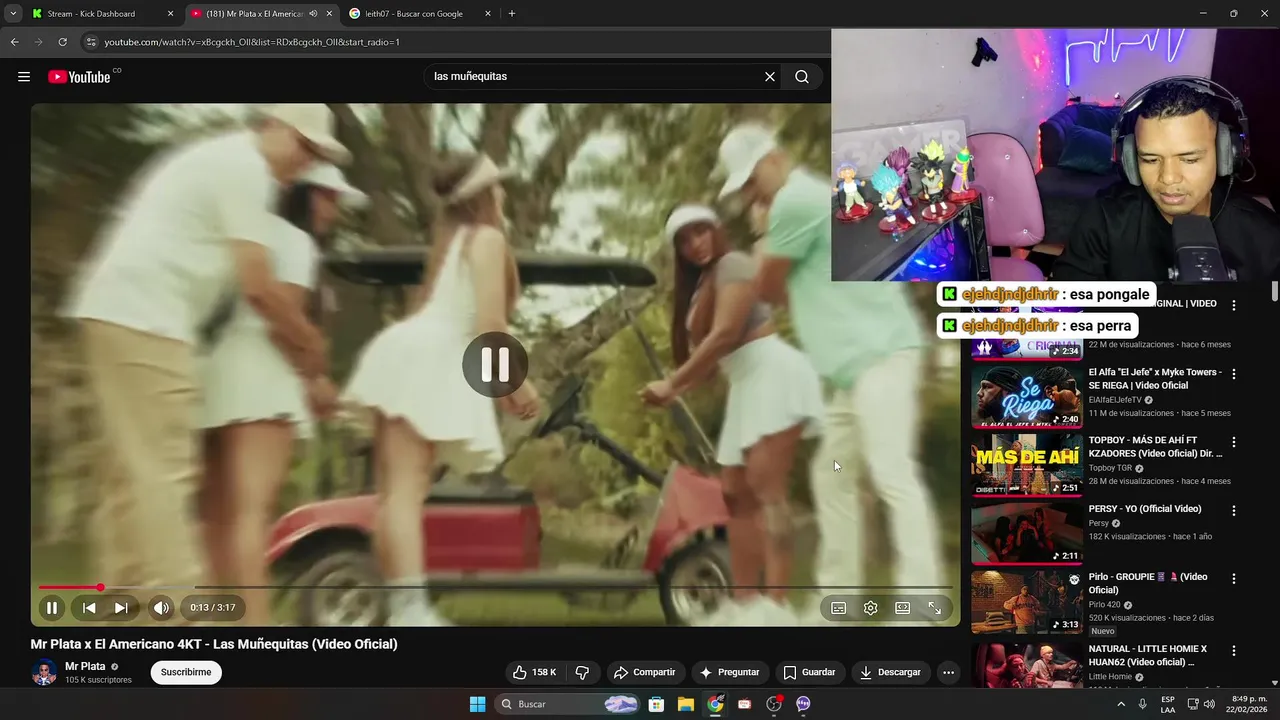The width and height of the screenshot is (1280, 720).
Task: Share the video via Compartir
Action: 644,672
